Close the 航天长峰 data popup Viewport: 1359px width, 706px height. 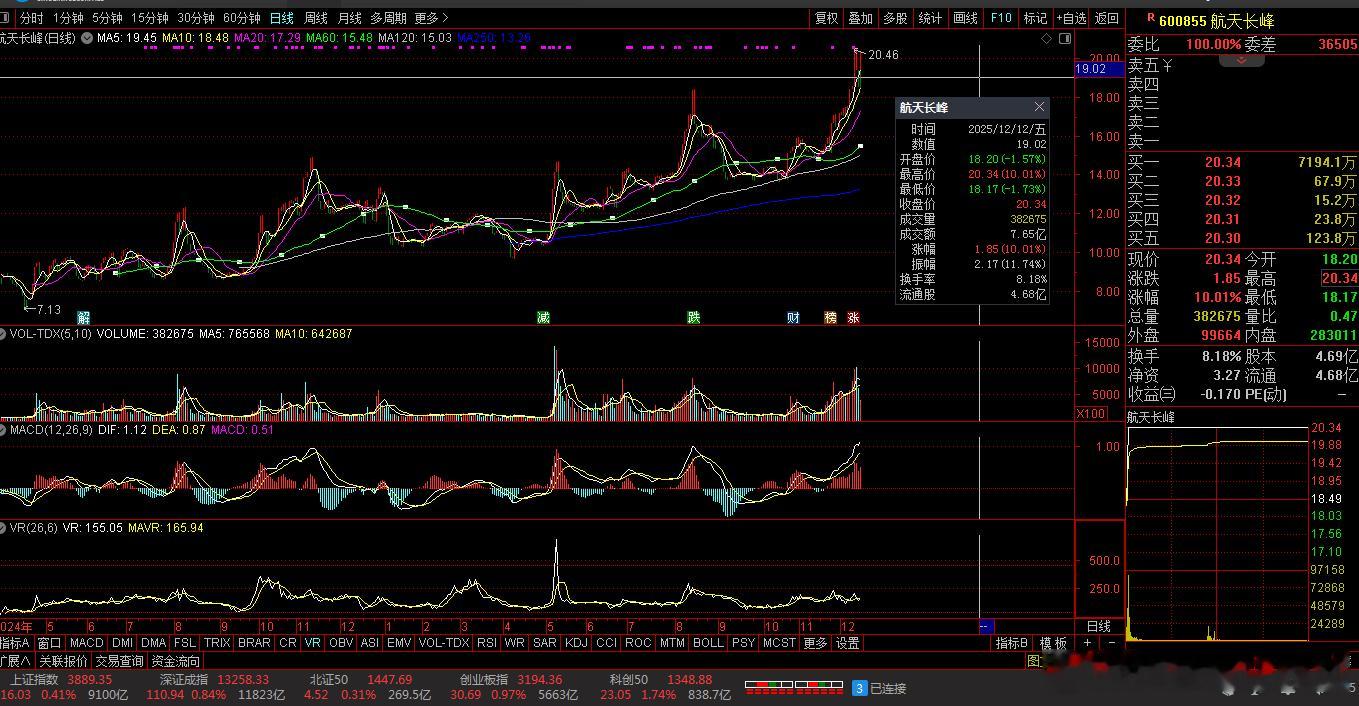pyautogui.click(x=1039, y=107)
